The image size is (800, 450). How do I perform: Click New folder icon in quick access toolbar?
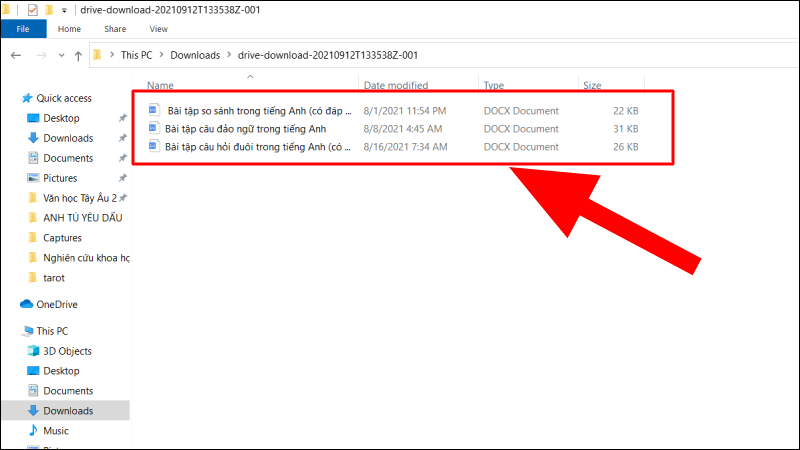(49, 10)
